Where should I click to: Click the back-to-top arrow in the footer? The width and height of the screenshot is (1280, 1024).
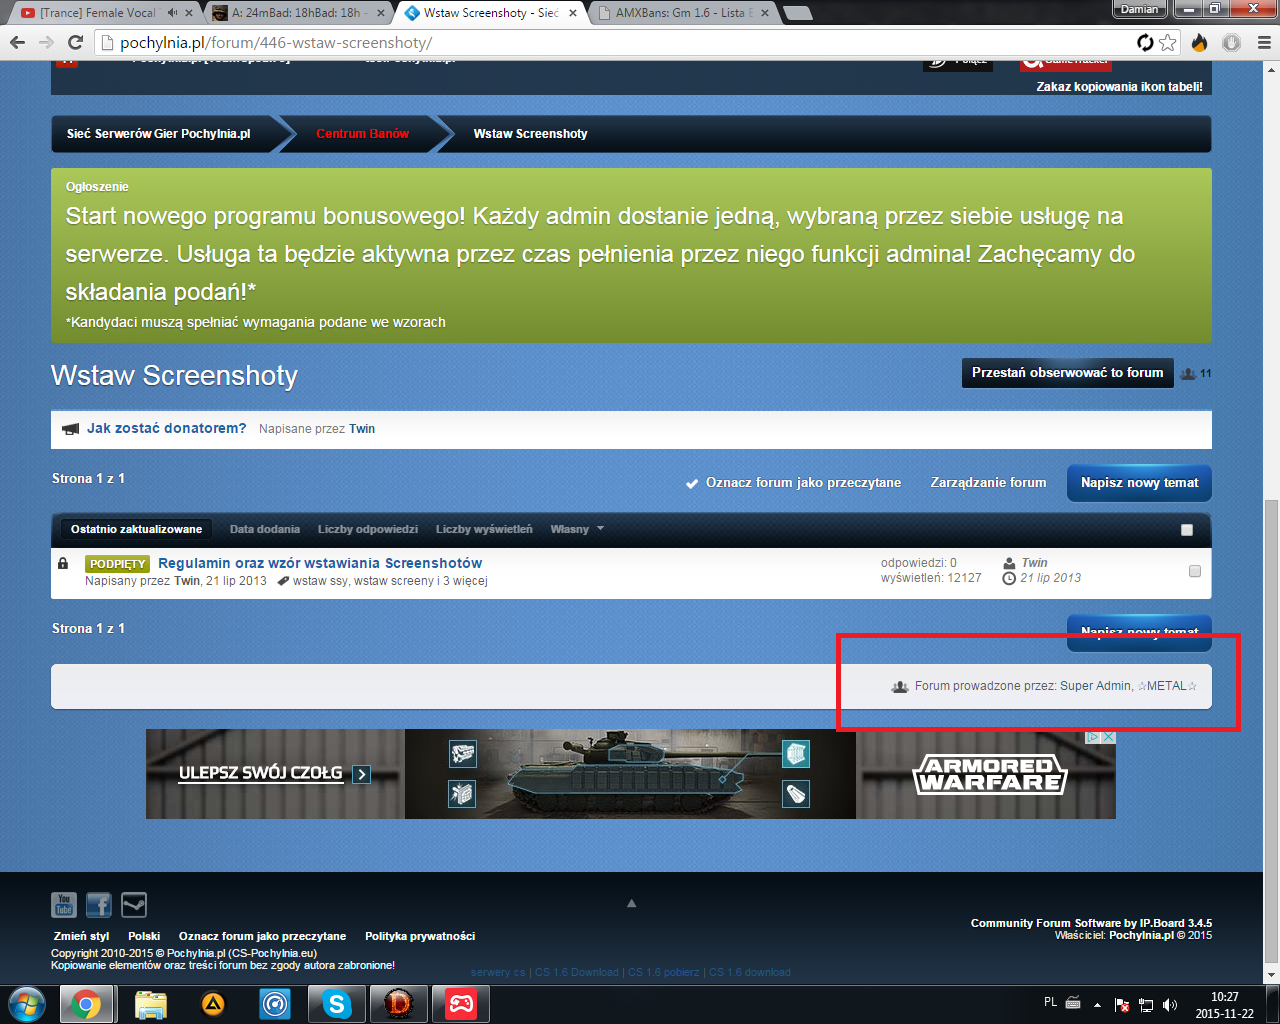click(631, 903)
